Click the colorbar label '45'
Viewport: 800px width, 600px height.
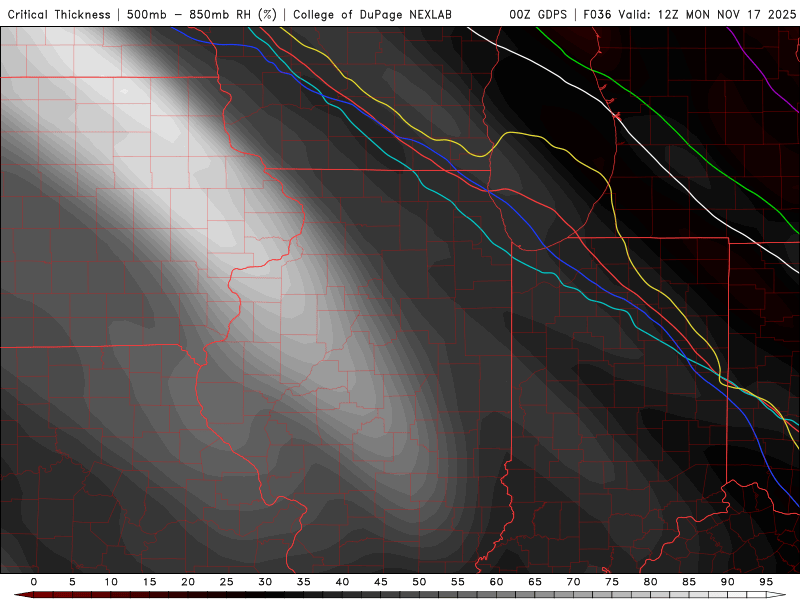(x=381, y=582)
